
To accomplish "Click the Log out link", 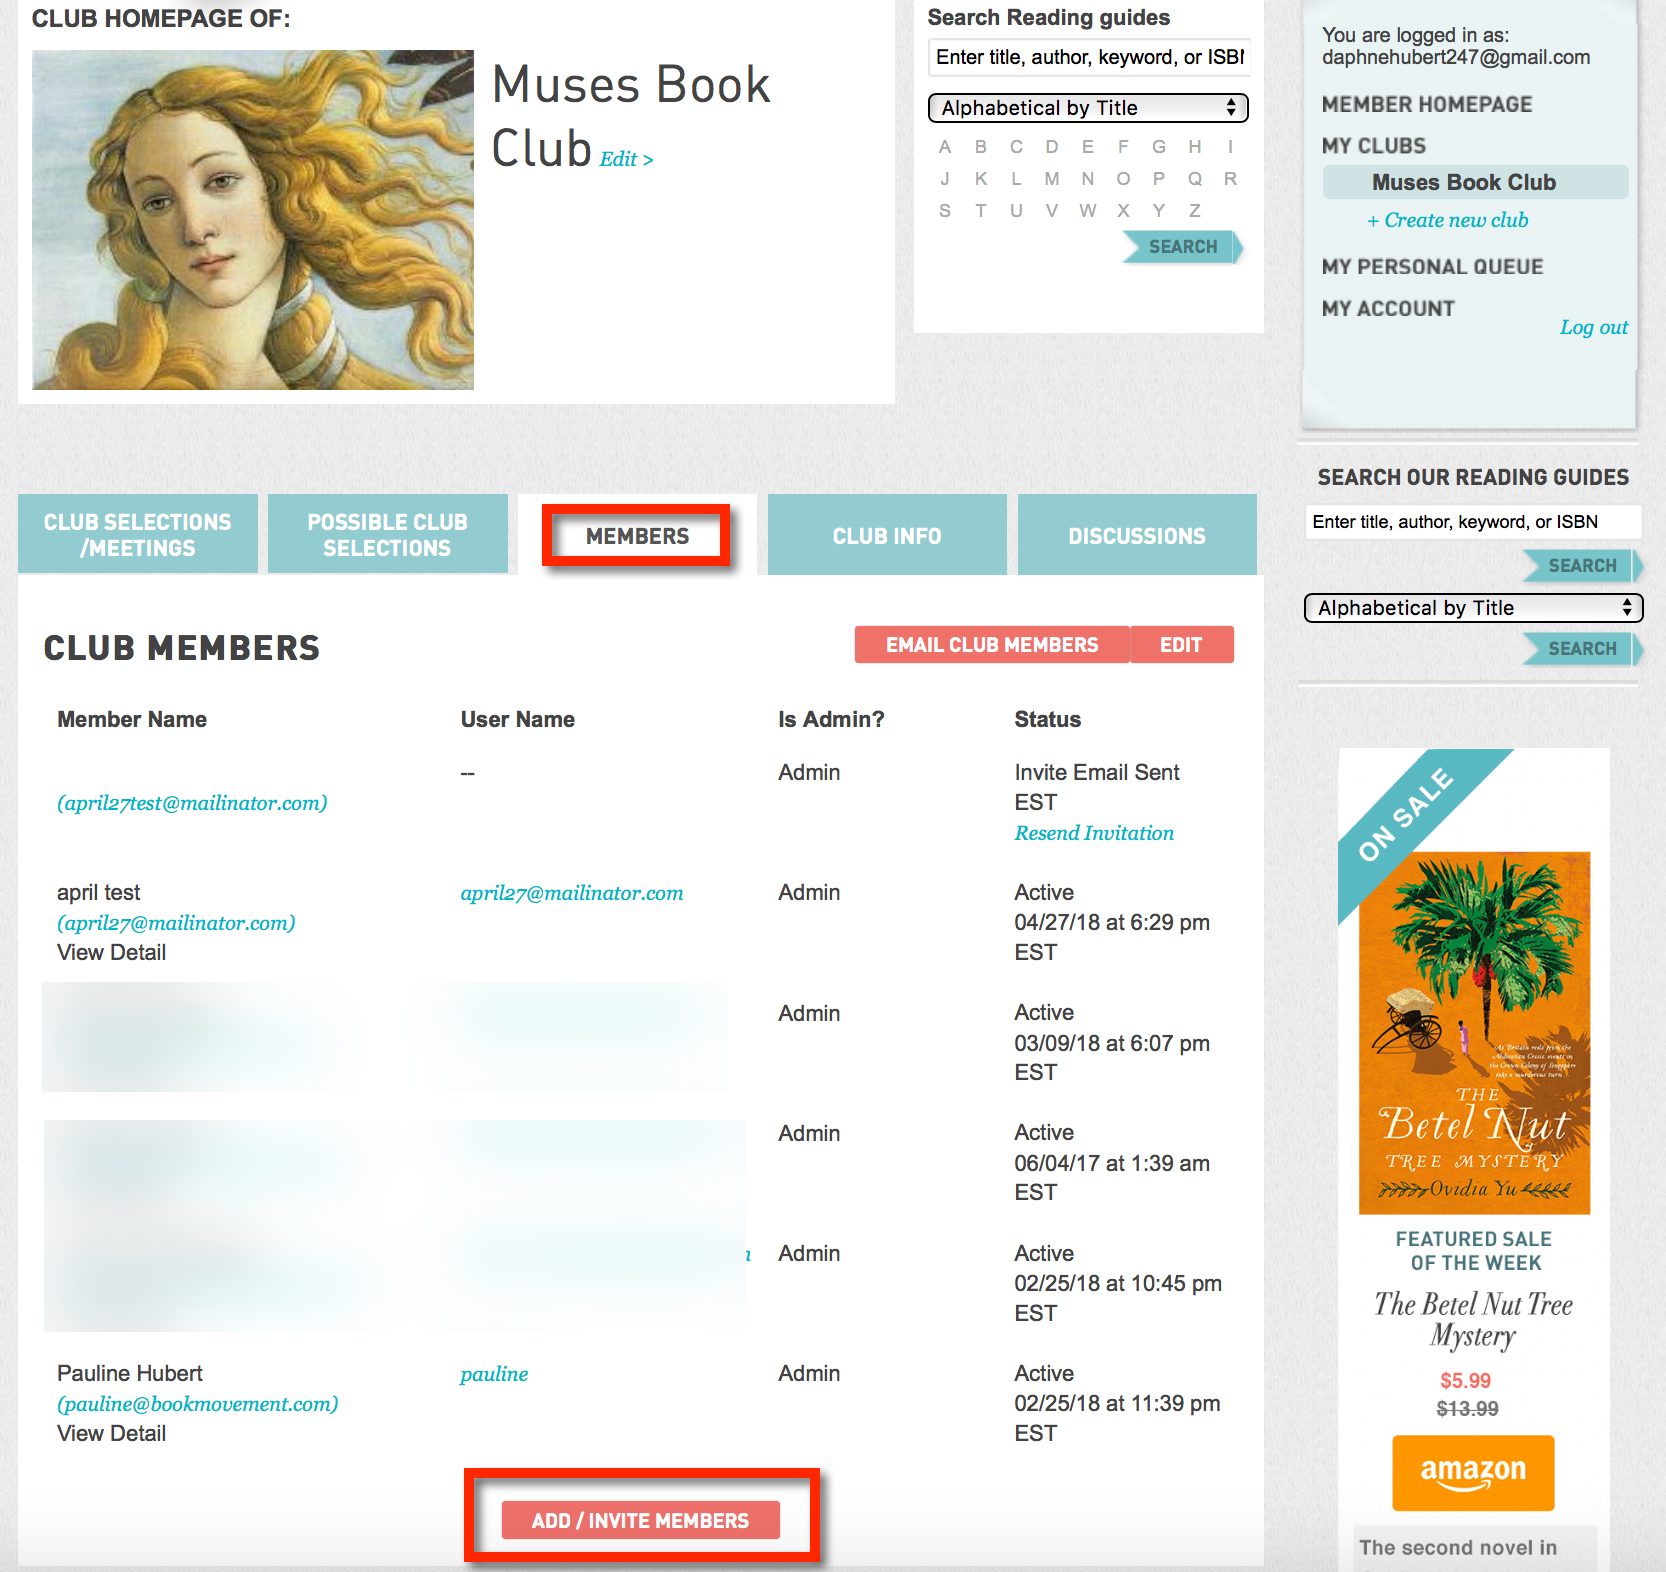I will point(1593,327).
